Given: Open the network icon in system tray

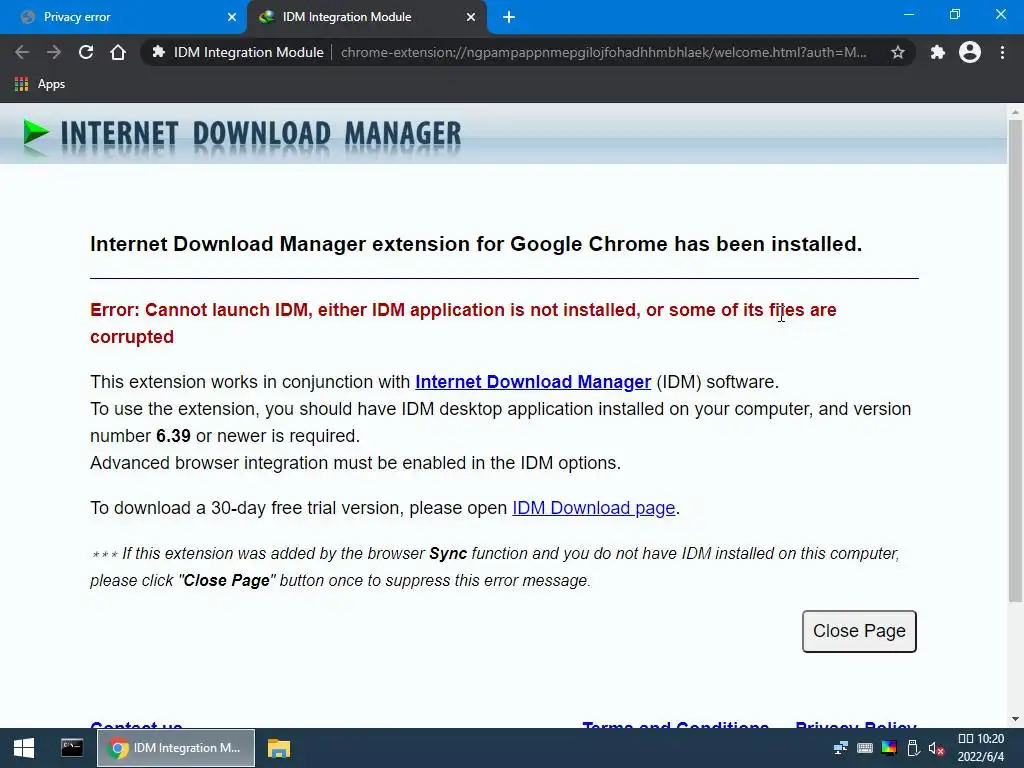Looking at the screenshot, I should point(840,748).
